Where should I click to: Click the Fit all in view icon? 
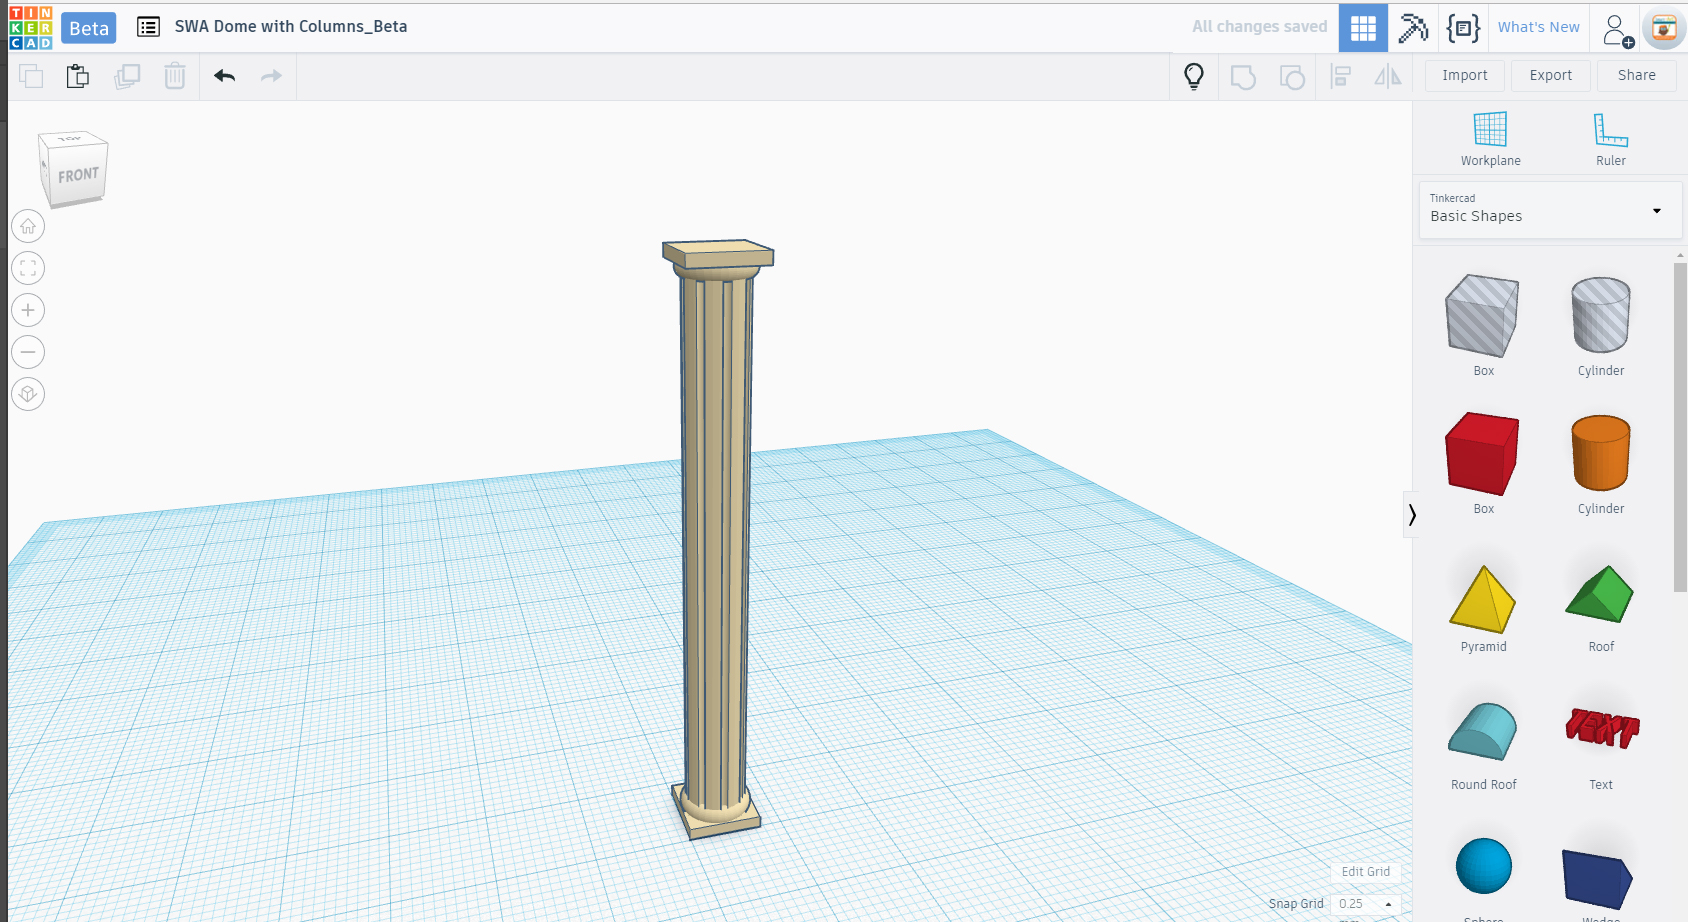tap(28, 268)
